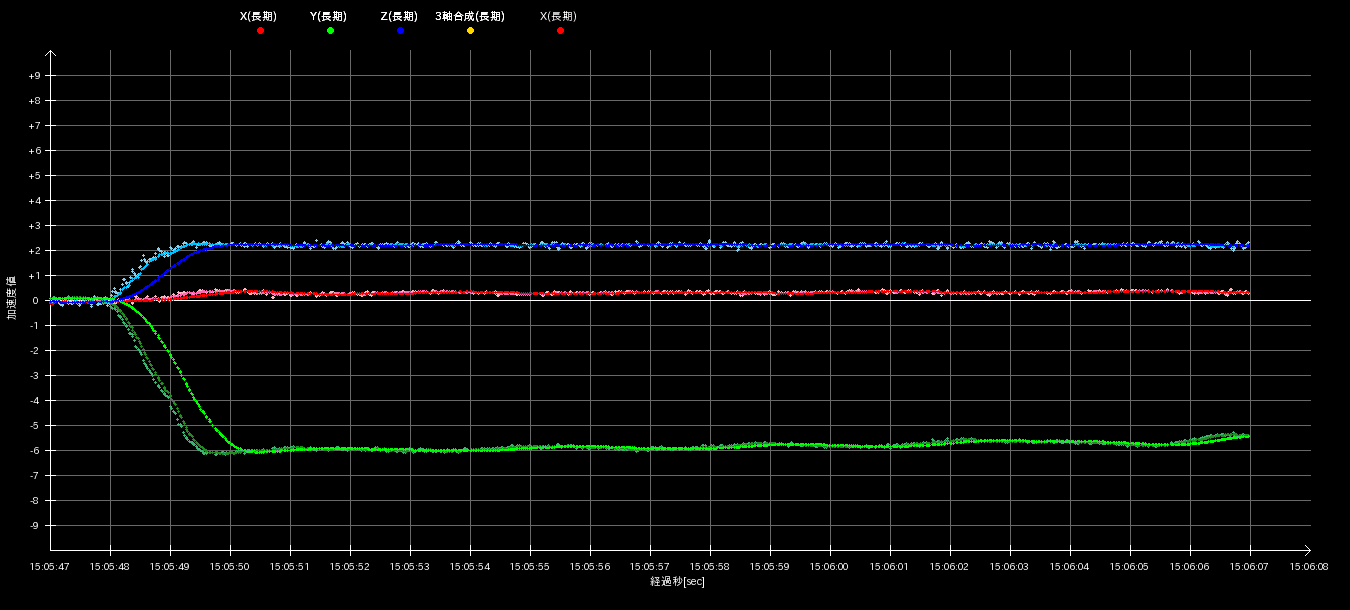The width and height of the screenshot is (1350, 610).
Task: Click the -9 value axis label
Action: tap(34, 526)
